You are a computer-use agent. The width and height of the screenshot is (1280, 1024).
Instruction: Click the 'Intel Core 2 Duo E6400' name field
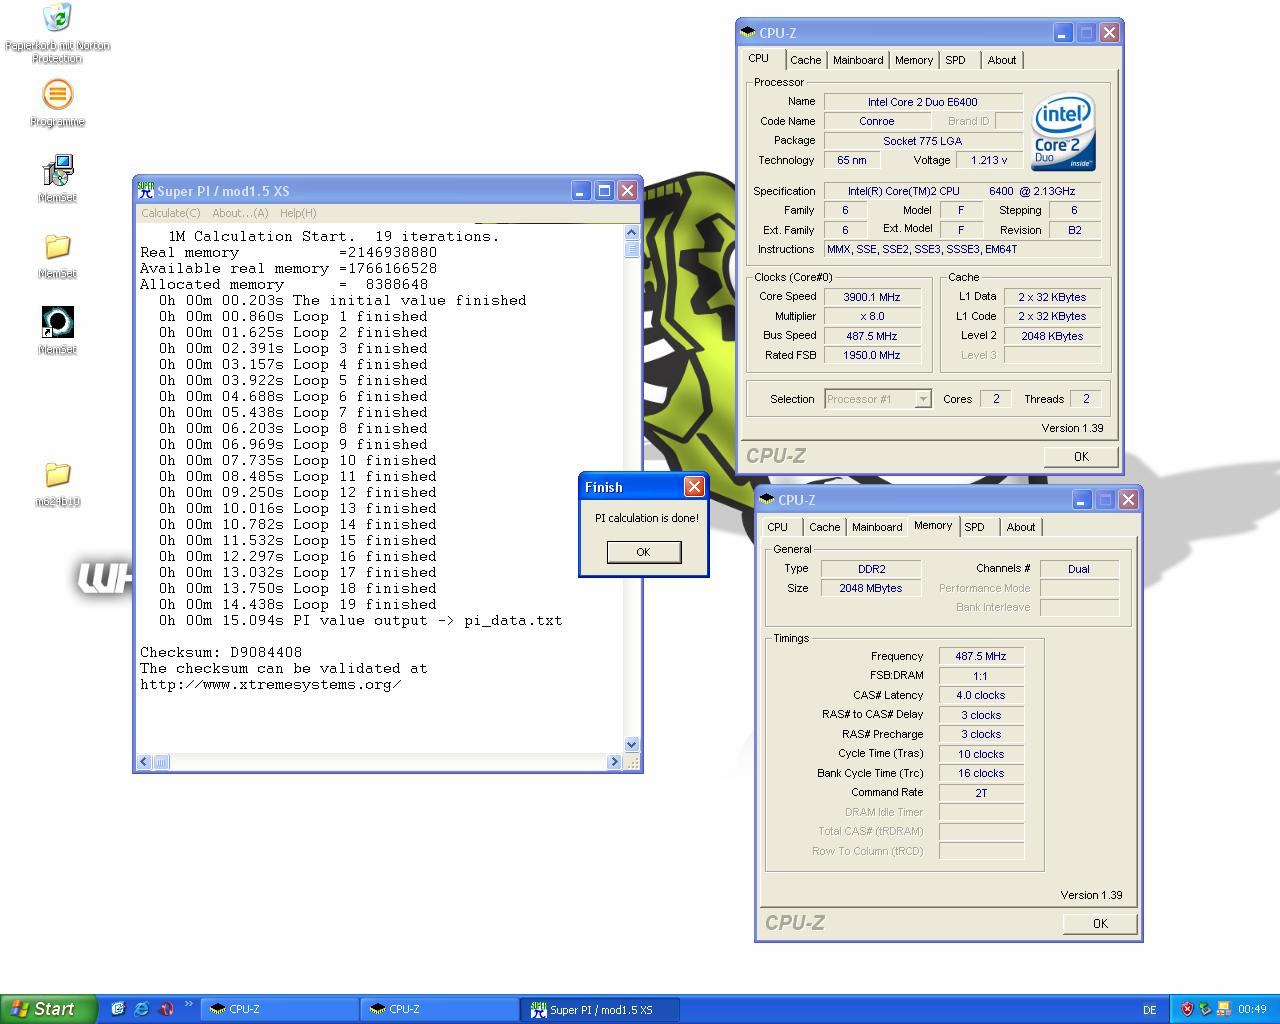923,102
